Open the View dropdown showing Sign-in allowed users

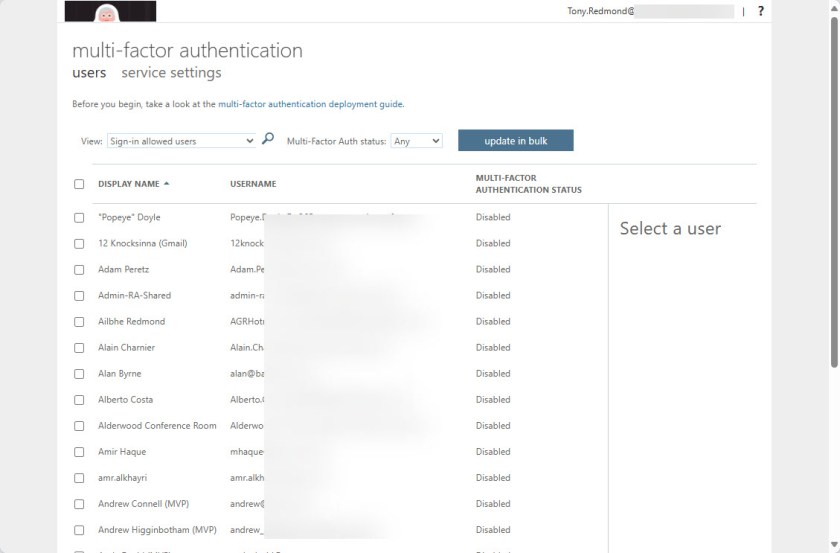(182, 141)
